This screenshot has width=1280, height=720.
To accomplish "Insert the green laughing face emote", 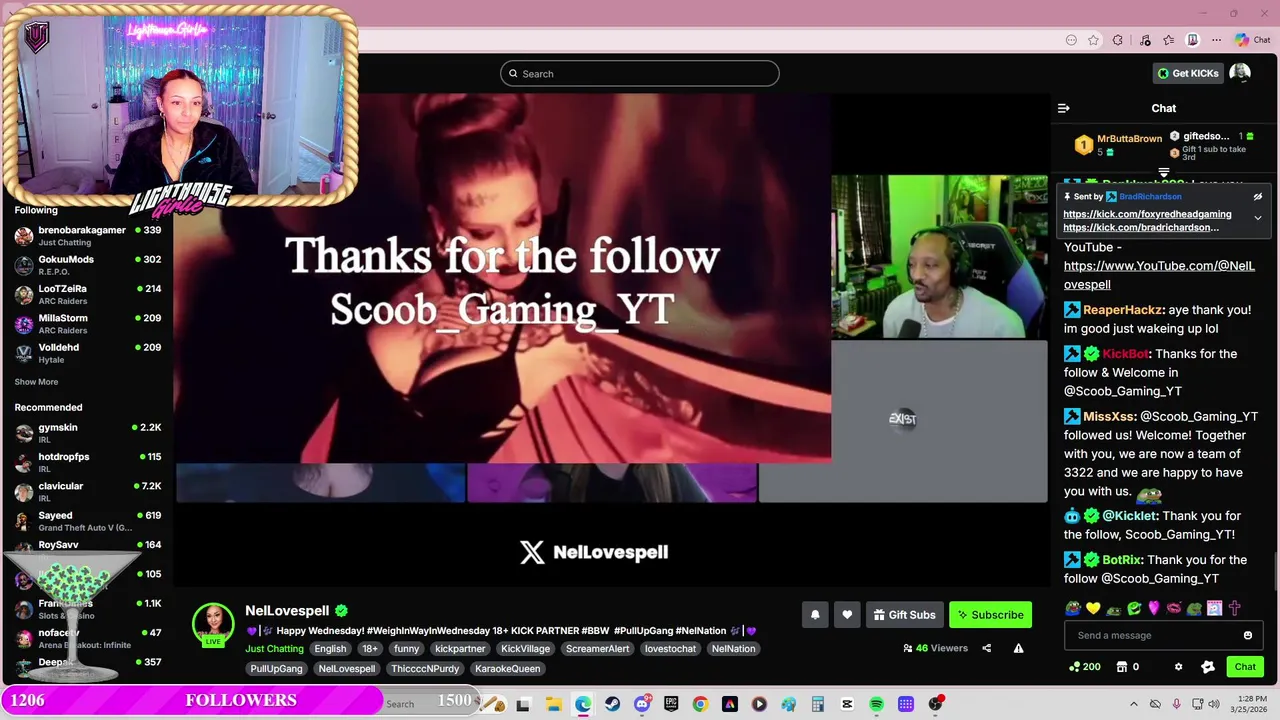I will click(1134, 608).
